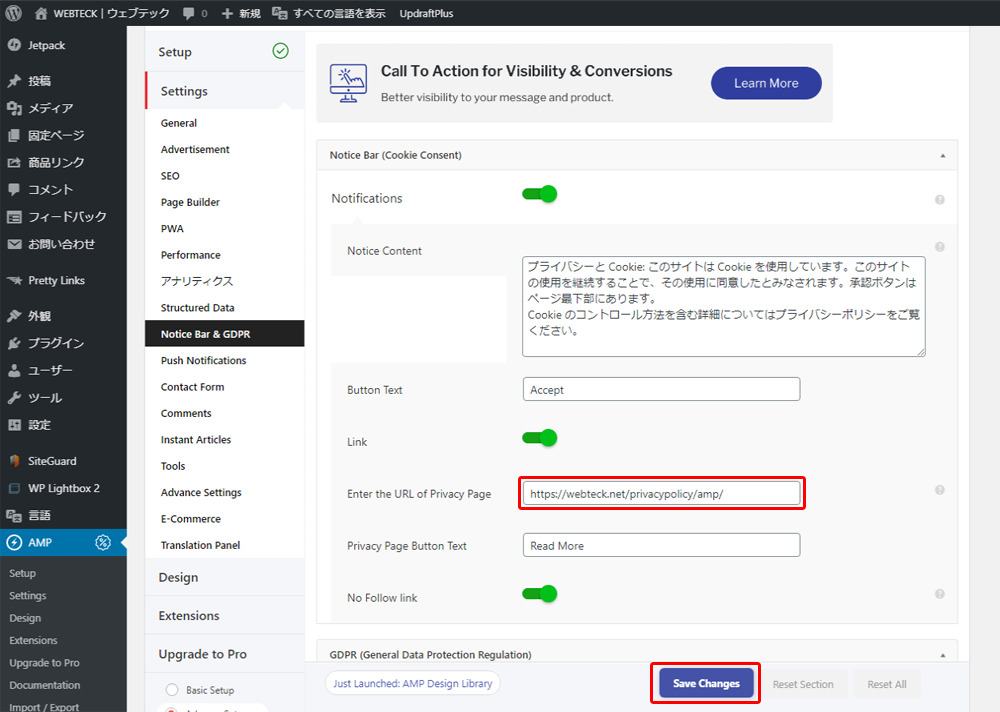Open the Upgrade to Pro section
The image size is (1000, 712).
pos(224,654)
